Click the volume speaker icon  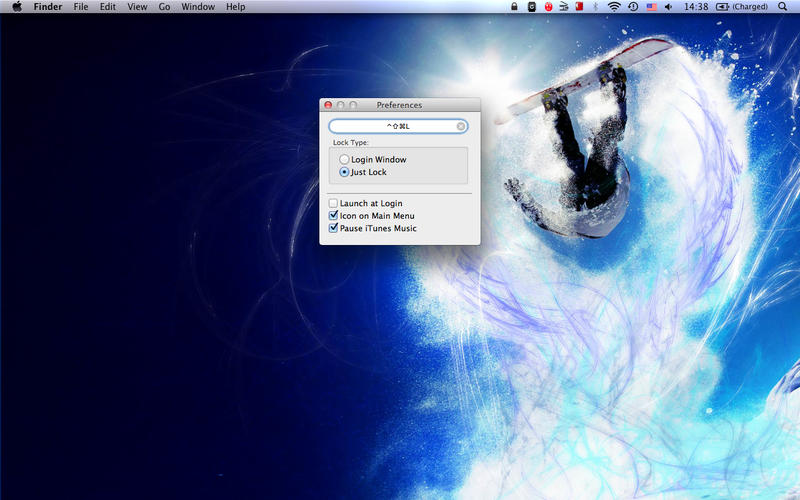coord(669,7)
